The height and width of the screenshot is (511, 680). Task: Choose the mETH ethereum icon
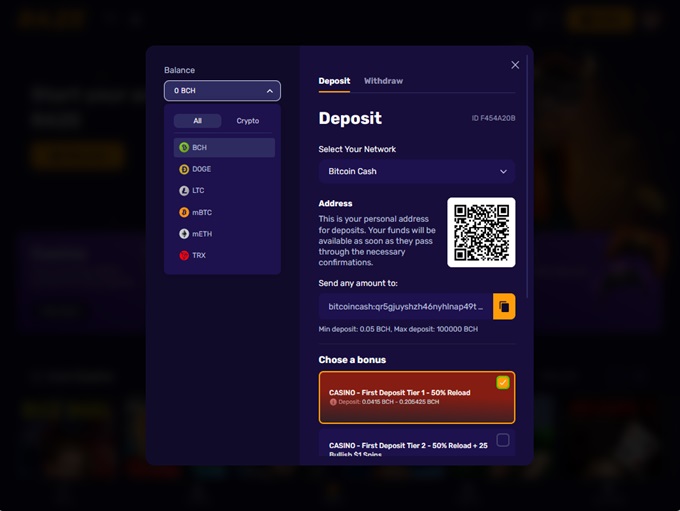point(184,234)
